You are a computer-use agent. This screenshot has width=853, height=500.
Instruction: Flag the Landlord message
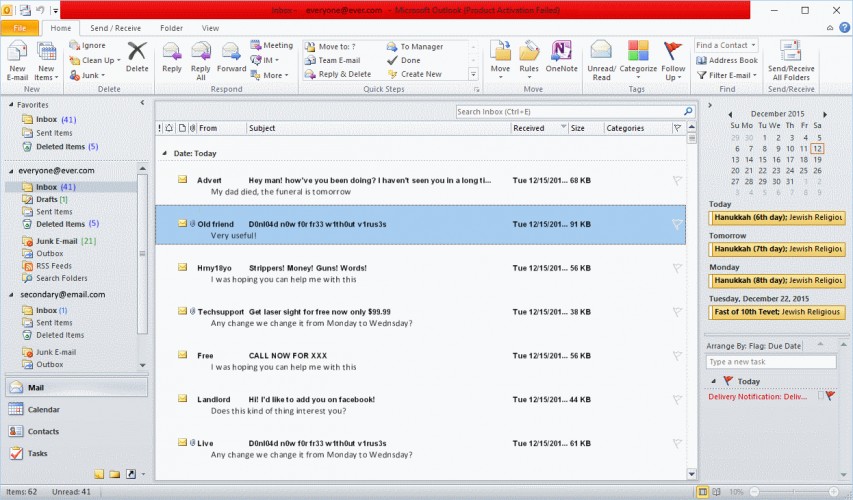tap(677, 399)
